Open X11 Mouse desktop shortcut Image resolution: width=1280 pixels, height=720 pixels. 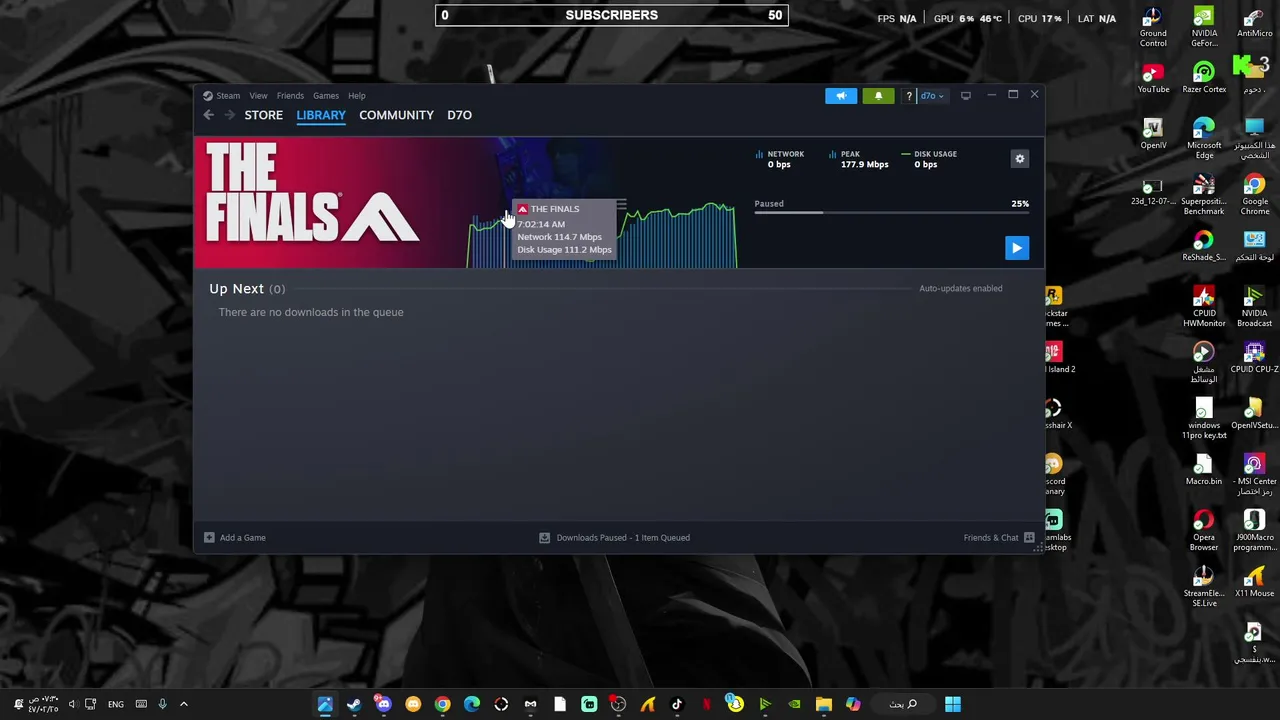point(1254,583)
